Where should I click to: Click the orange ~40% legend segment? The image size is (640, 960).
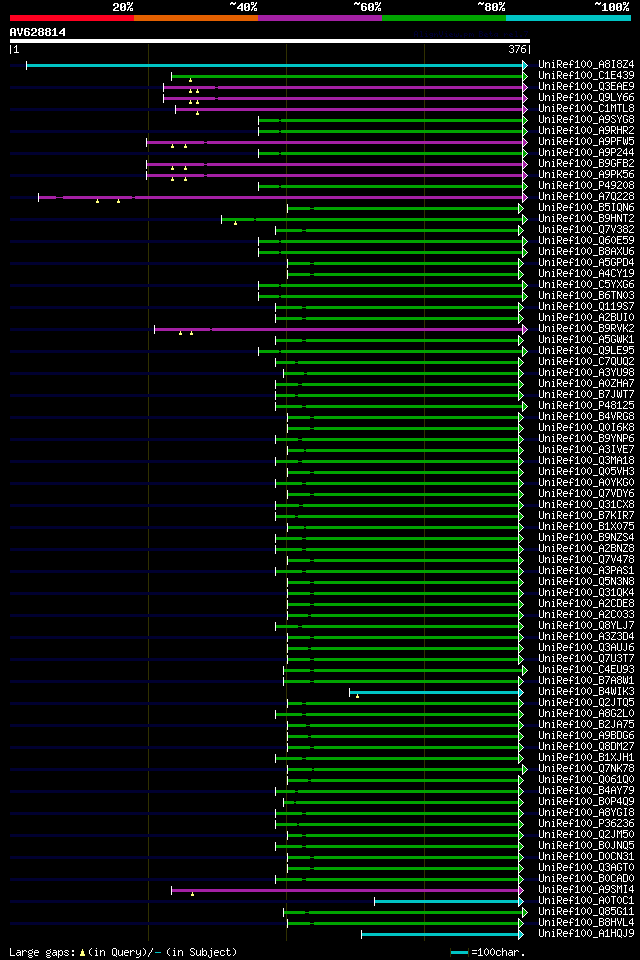(x=196, y=18)
